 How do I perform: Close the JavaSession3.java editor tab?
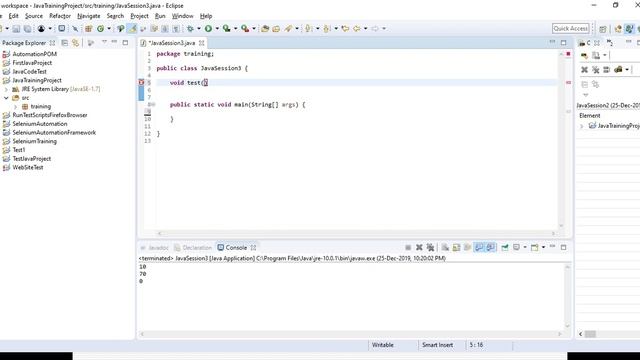(x=202, y=43)
